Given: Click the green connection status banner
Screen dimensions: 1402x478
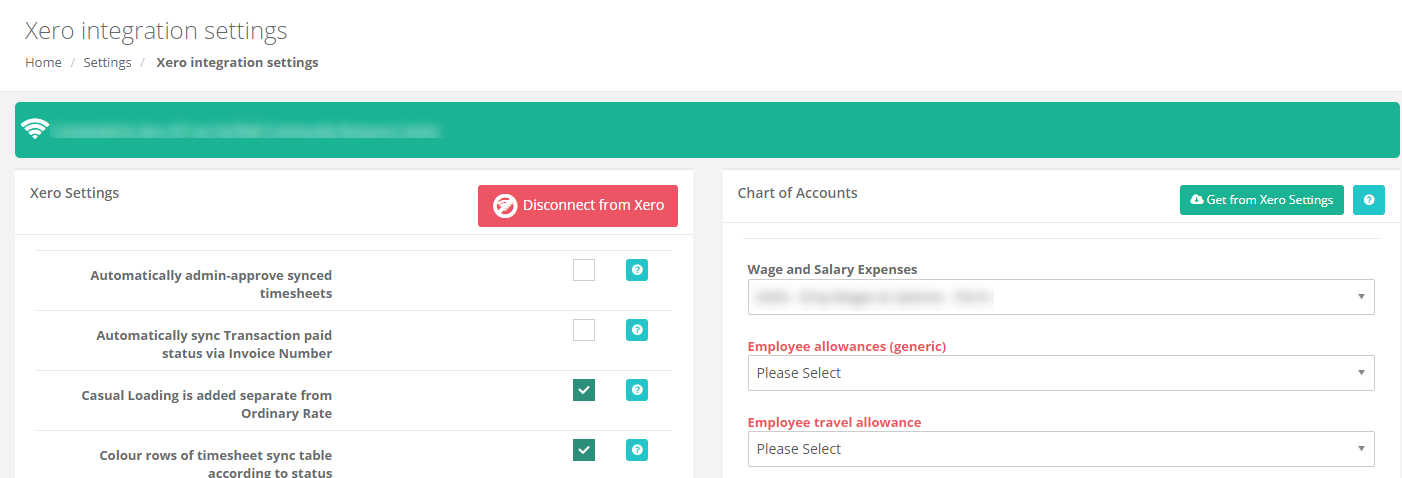Looking at the screenshot, I should click(x=707, y=130).
